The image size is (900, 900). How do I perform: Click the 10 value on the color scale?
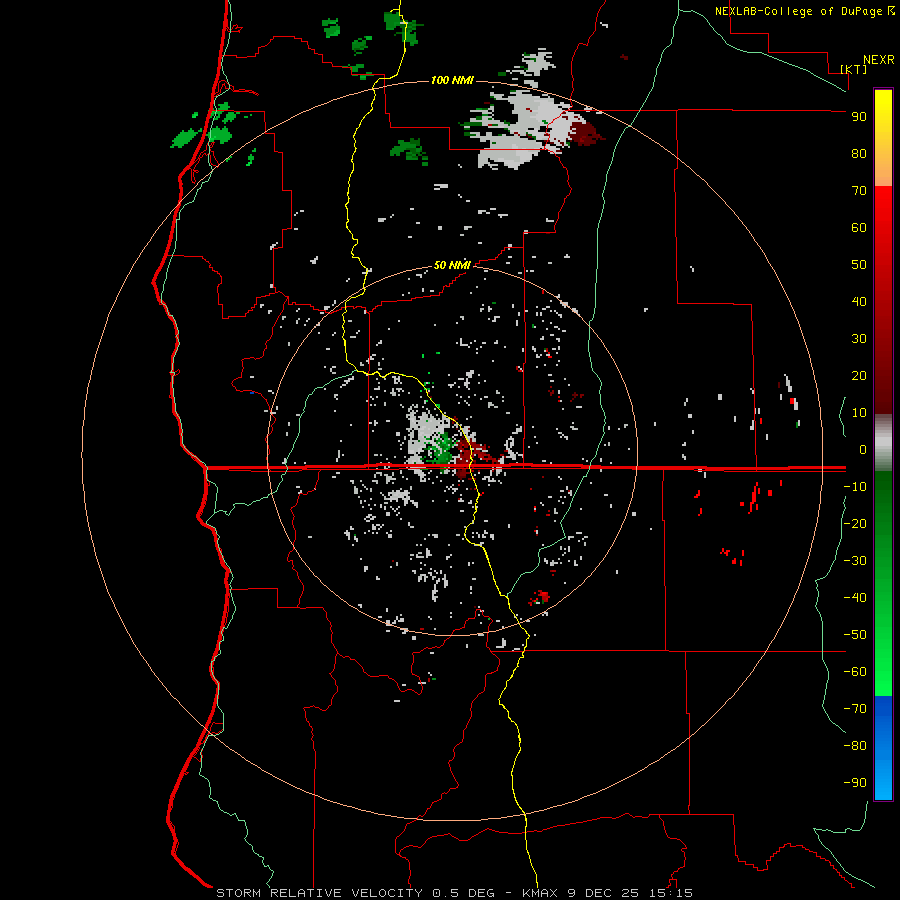point(859,413)
